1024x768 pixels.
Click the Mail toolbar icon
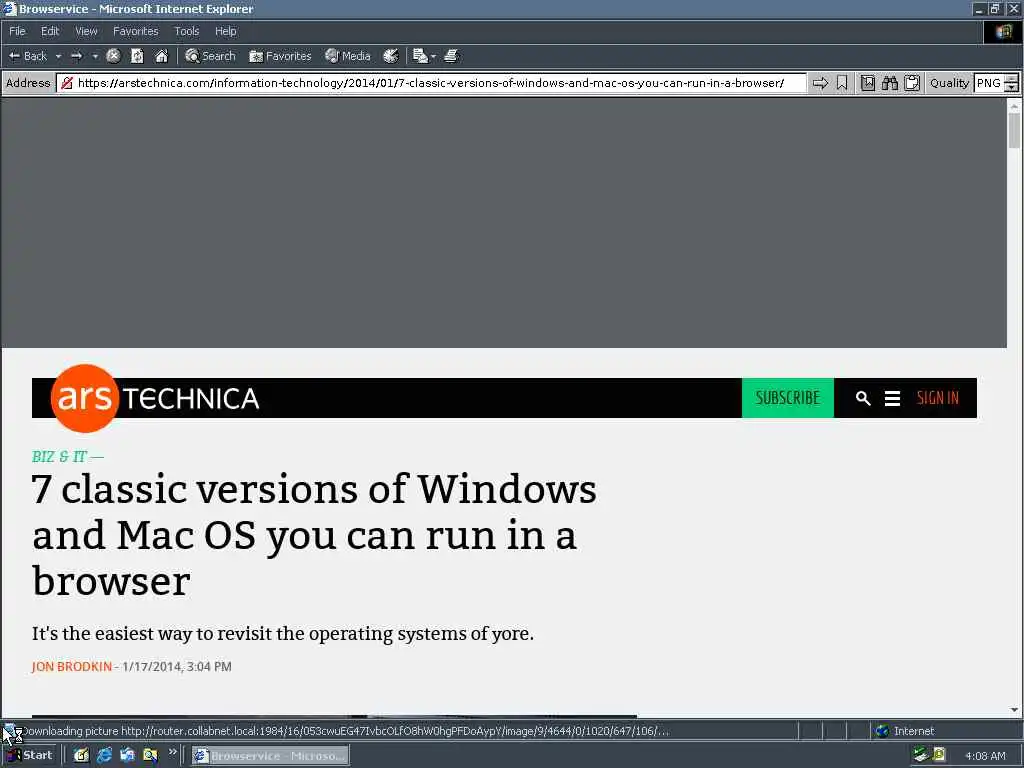pos(420,56)
